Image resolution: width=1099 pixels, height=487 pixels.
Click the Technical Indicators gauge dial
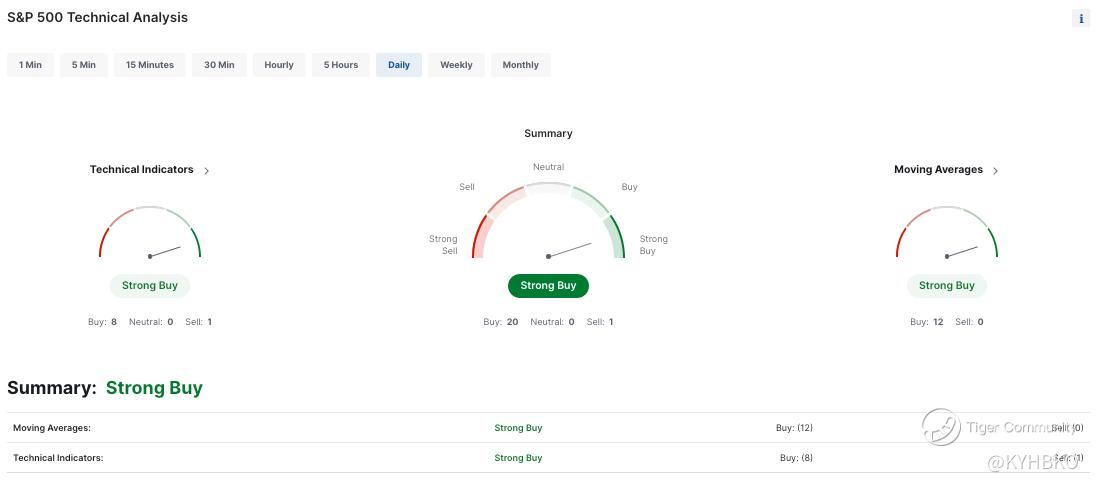tap(150, 232)
